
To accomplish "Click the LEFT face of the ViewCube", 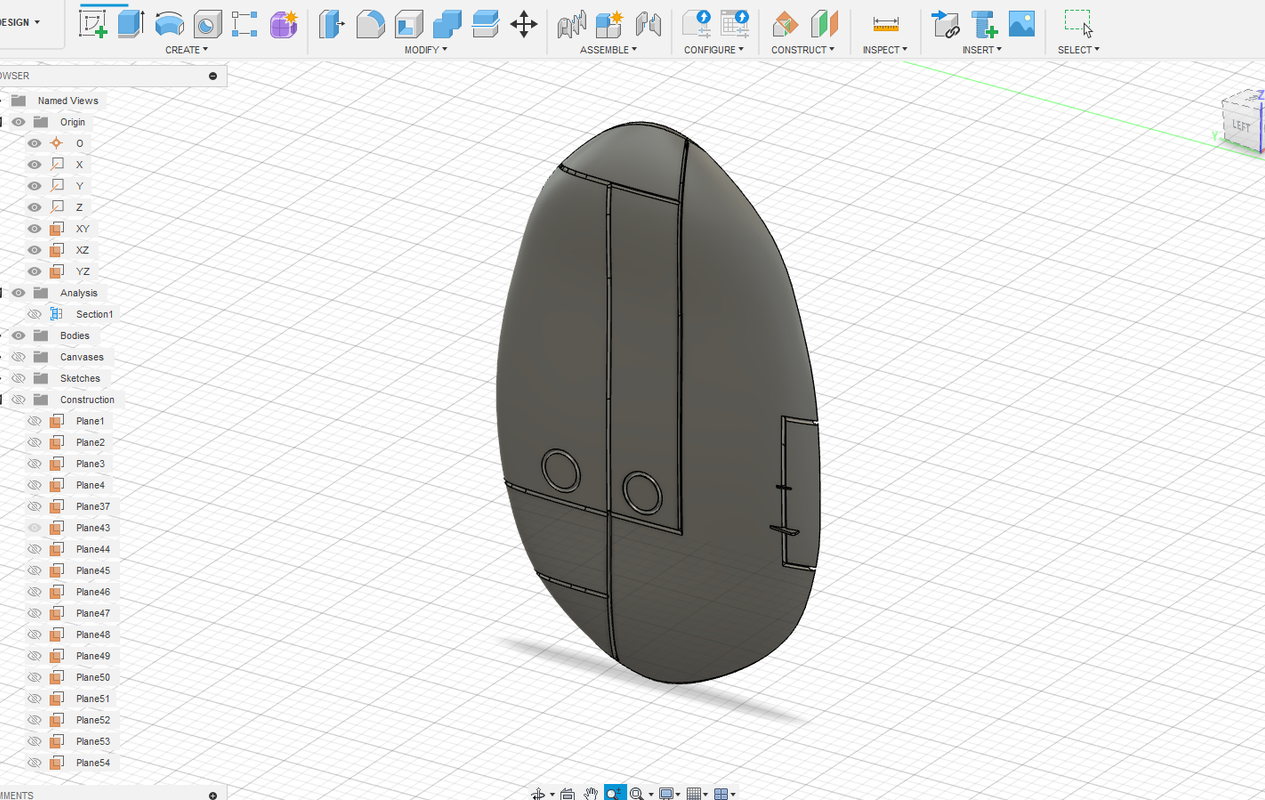I will [x=1241, y=126].
